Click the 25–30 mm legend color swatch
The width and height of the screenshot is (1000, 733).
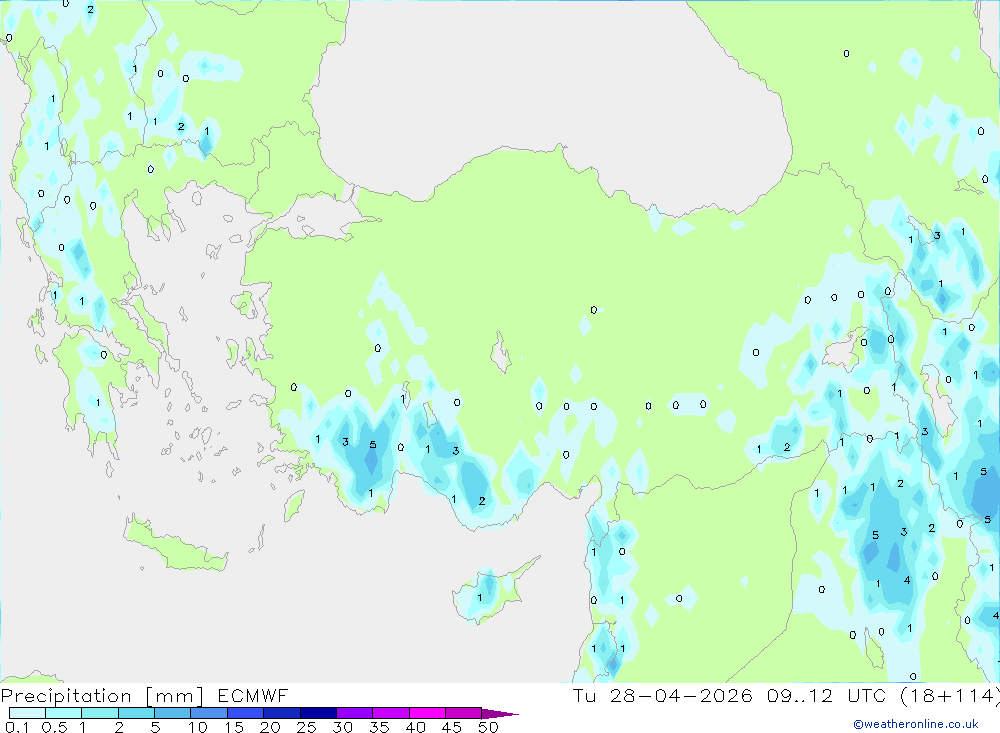(x=318, y=713)
